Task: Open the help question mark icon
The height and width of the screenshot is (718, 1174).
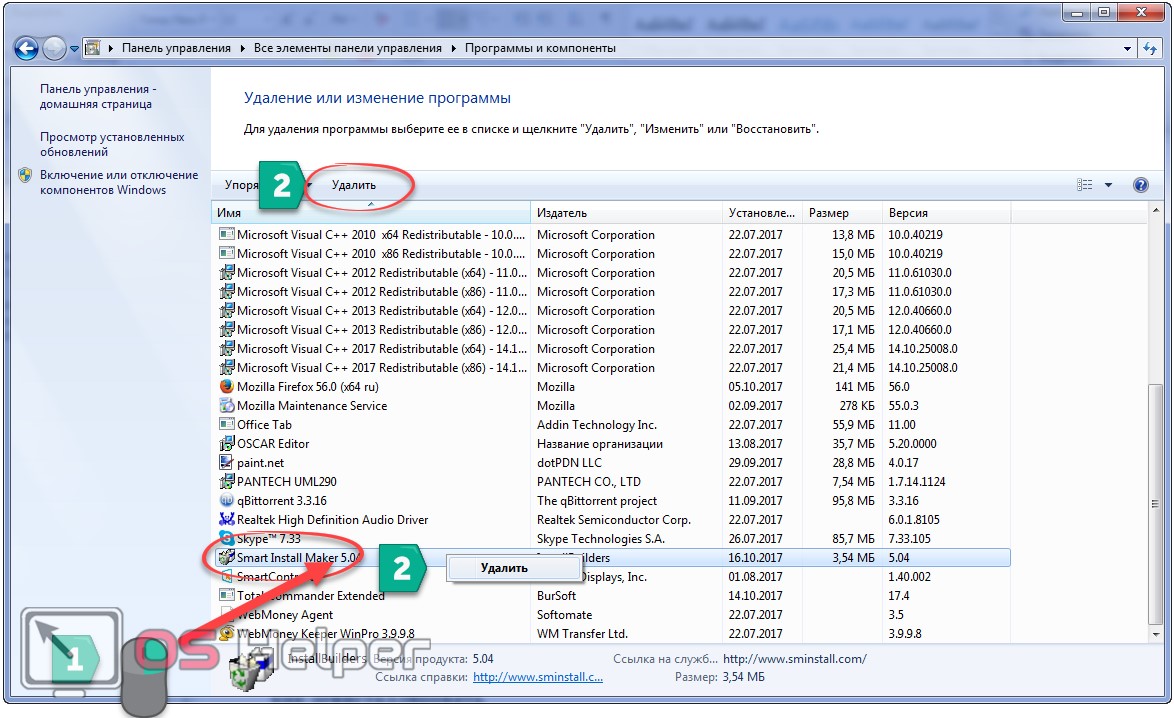Action: (x=1141, y=185)
